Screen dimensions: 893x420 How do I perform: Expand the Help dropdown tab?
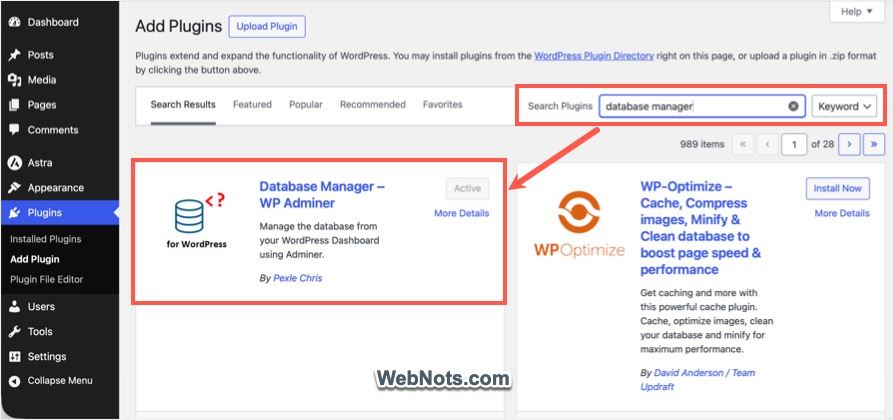[x=857, y=11]
